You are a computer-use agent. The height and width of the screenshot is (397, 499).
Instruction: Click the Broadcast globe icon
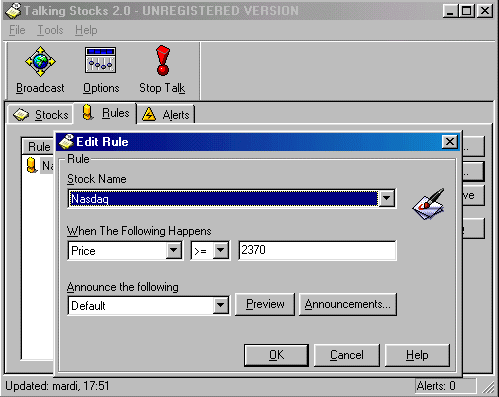click(40, 61)
